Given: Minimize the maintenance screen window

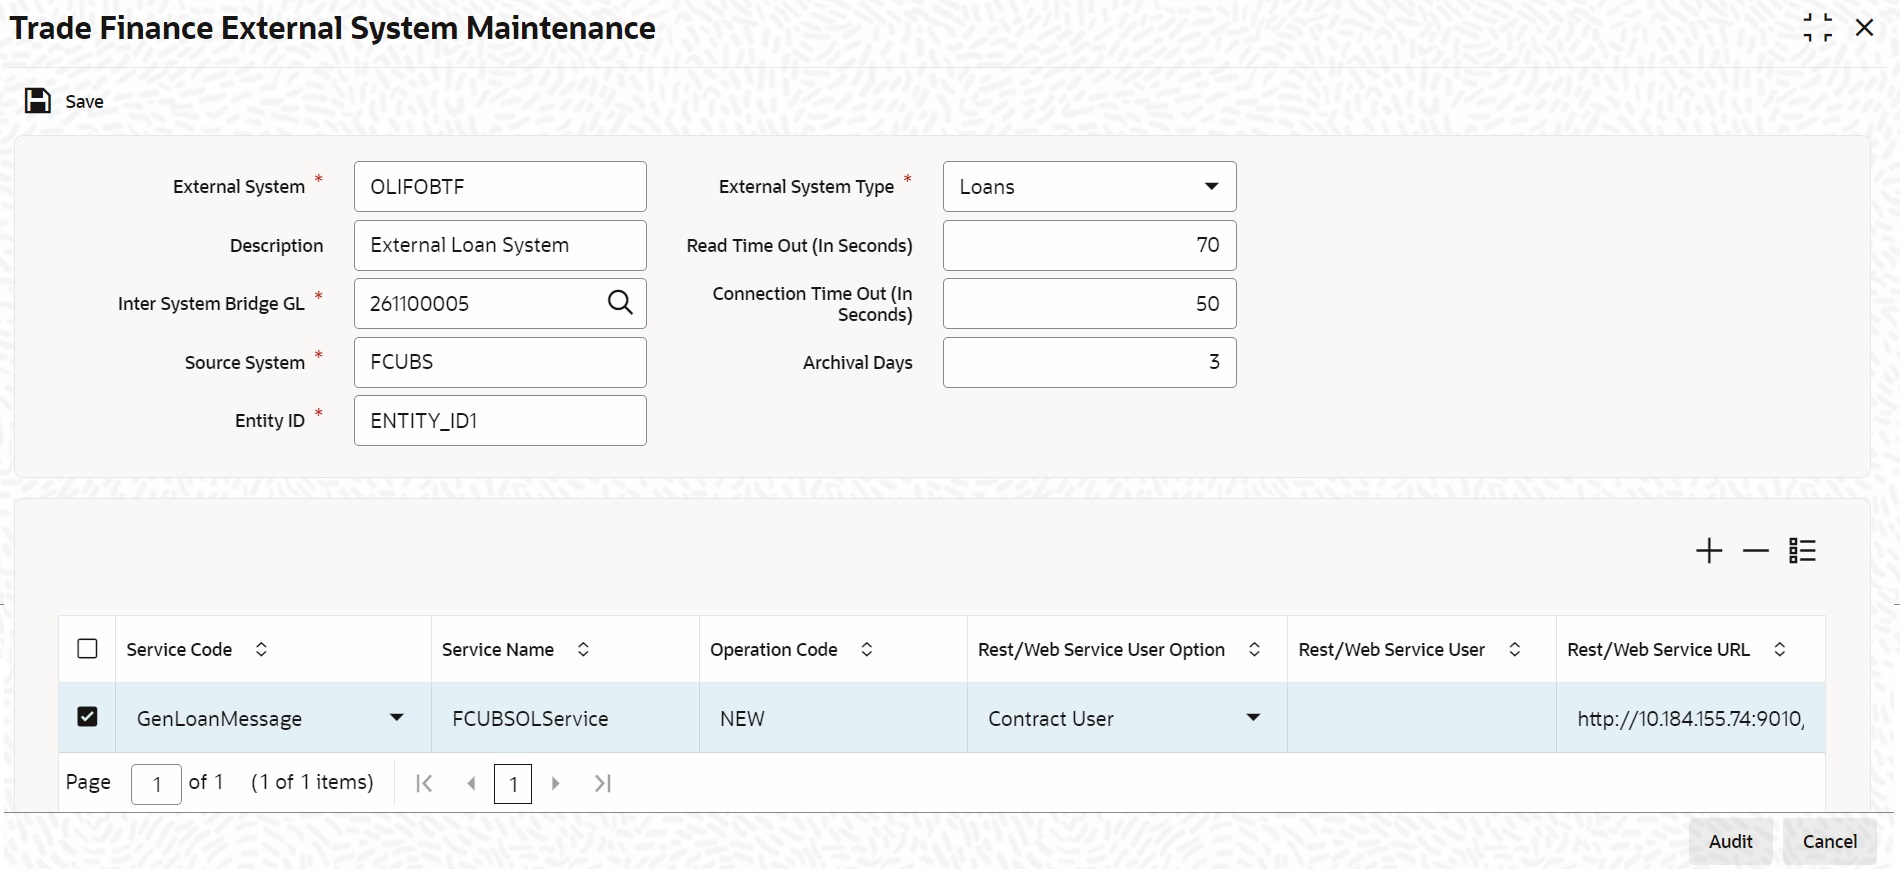Looking at the screenshot, I should [1818, 28].
